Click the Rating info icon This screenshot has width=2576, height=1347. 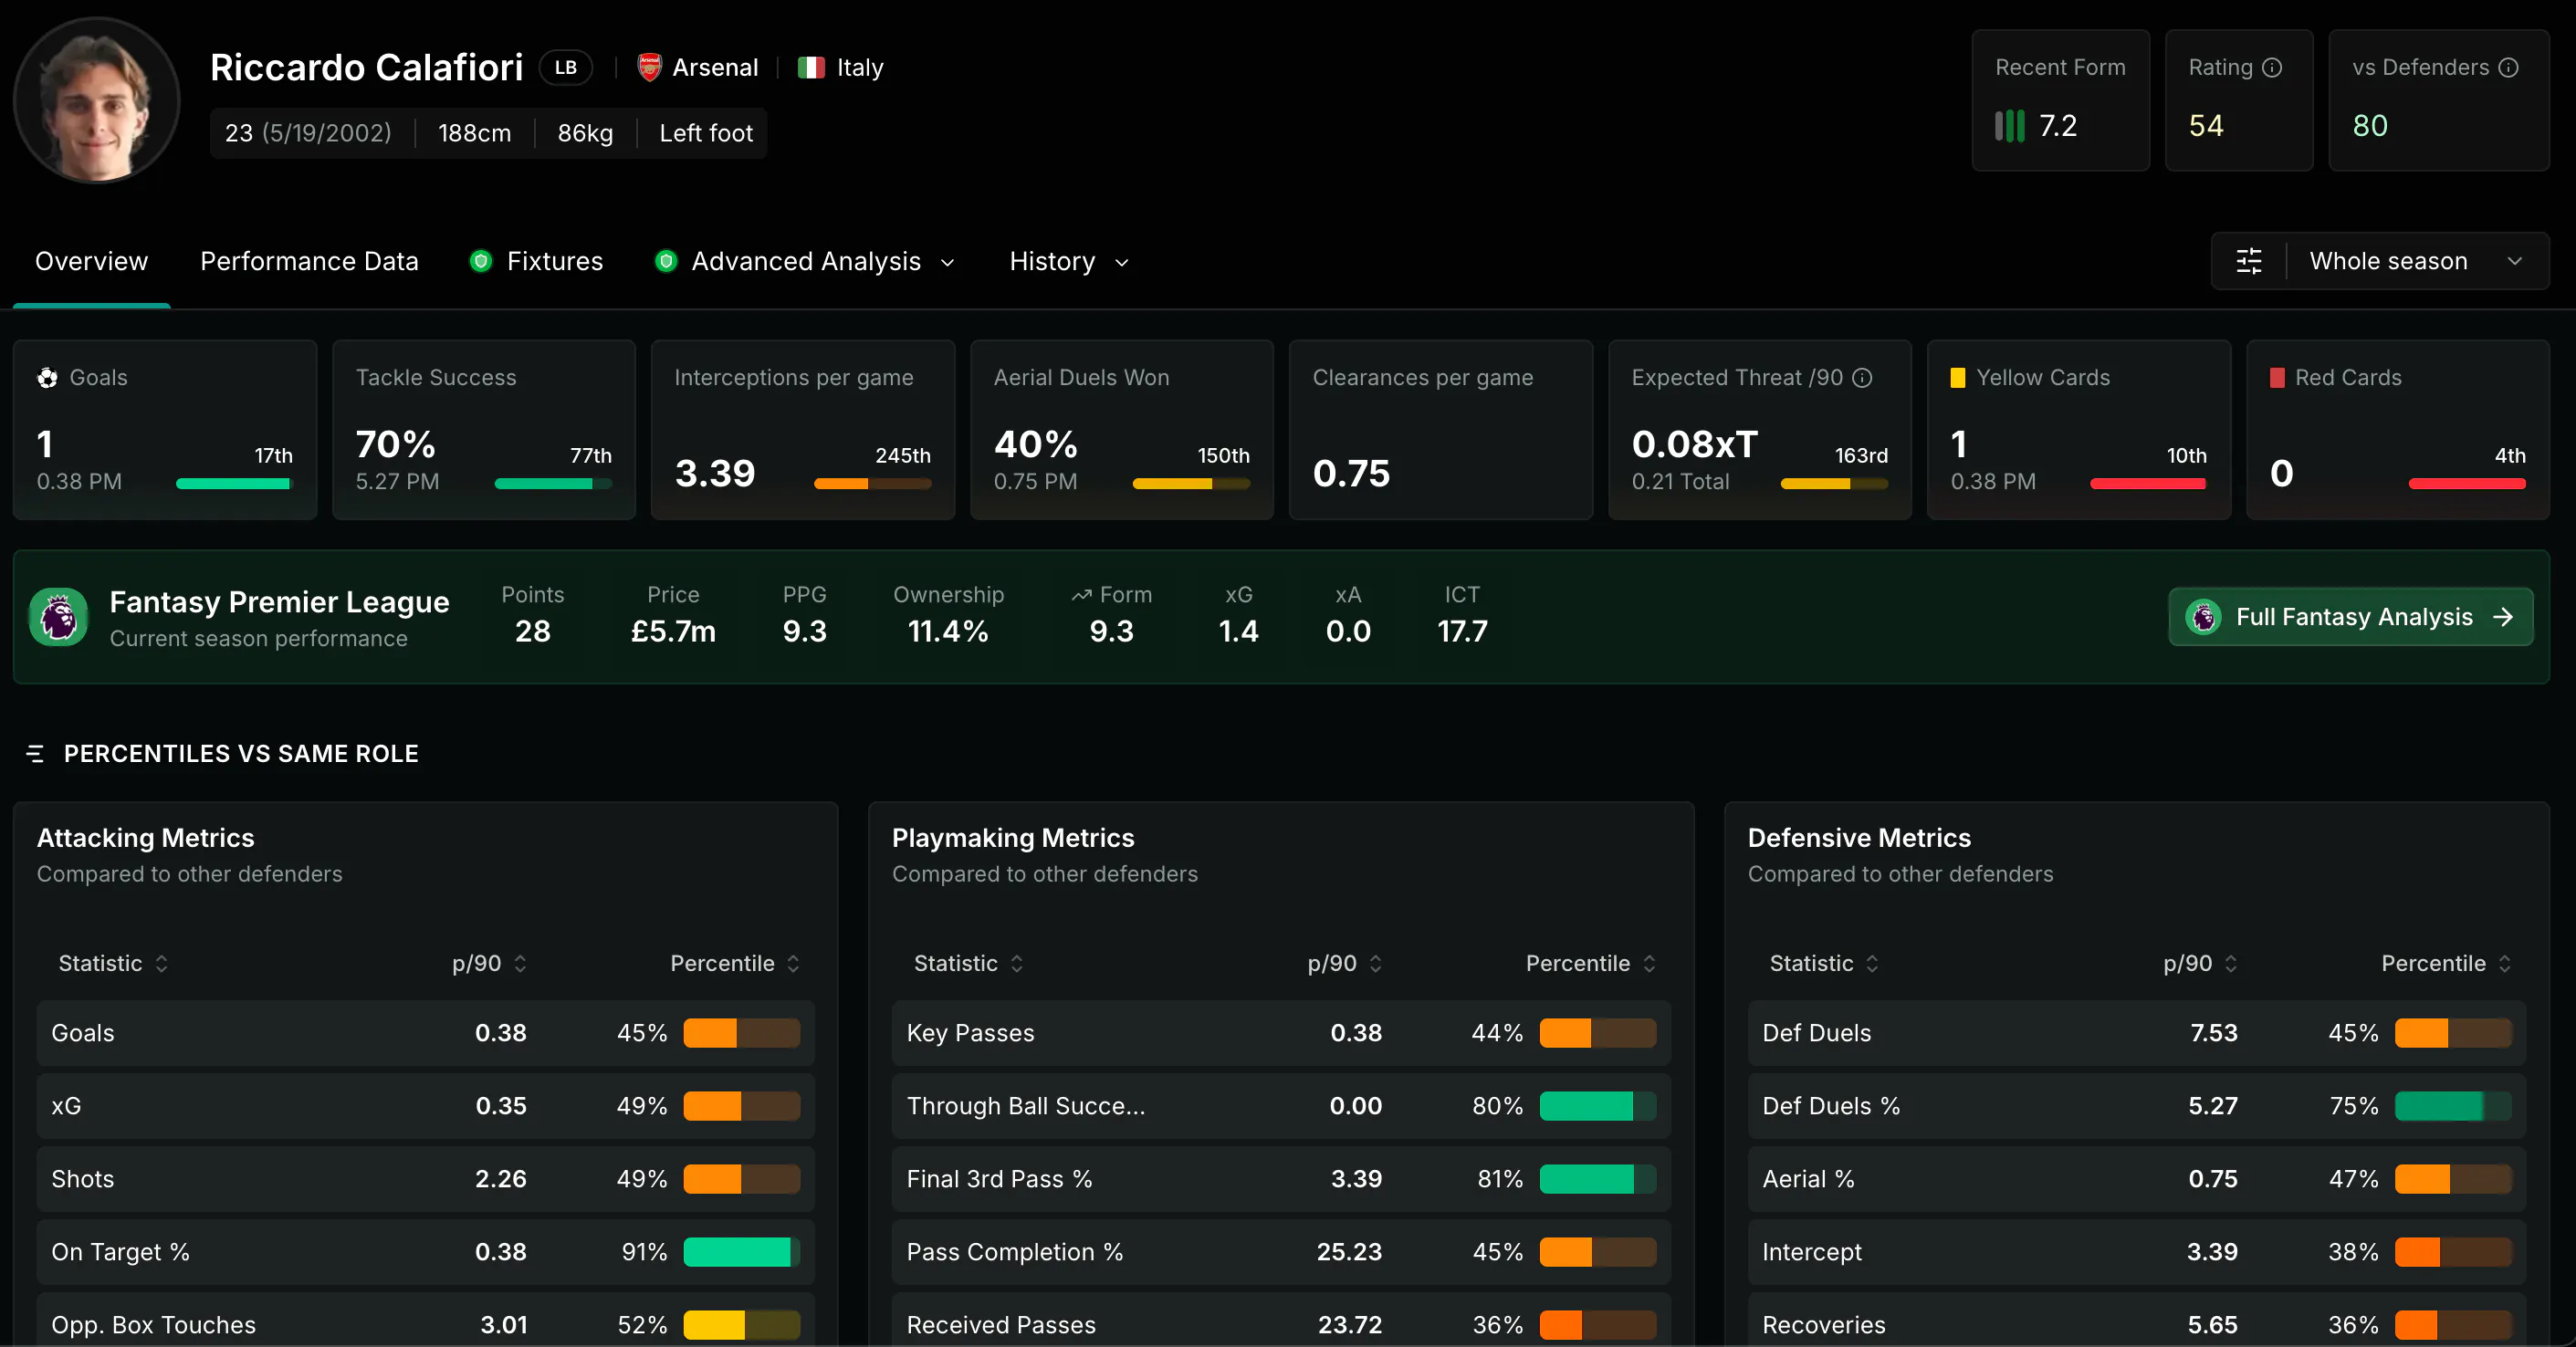(2272, 67)
